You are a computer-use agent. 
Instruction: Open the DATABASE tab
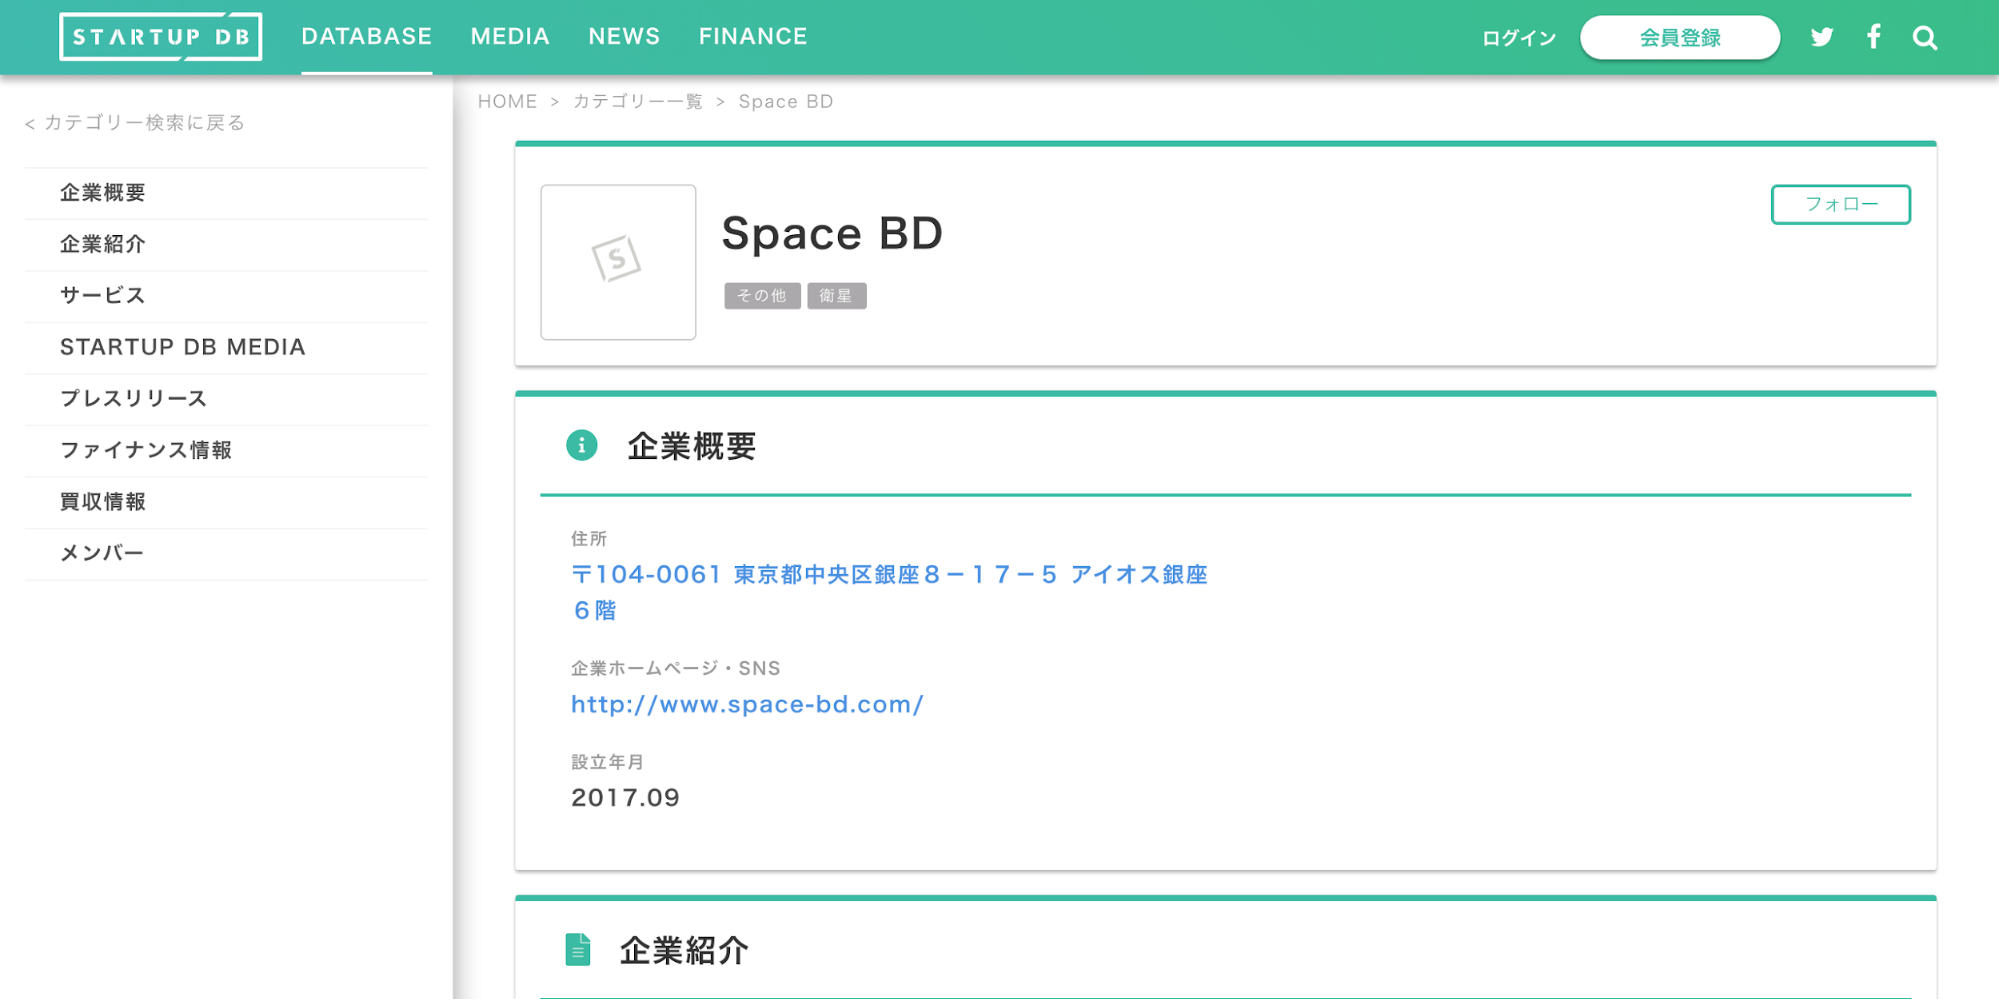pos(367,37)
